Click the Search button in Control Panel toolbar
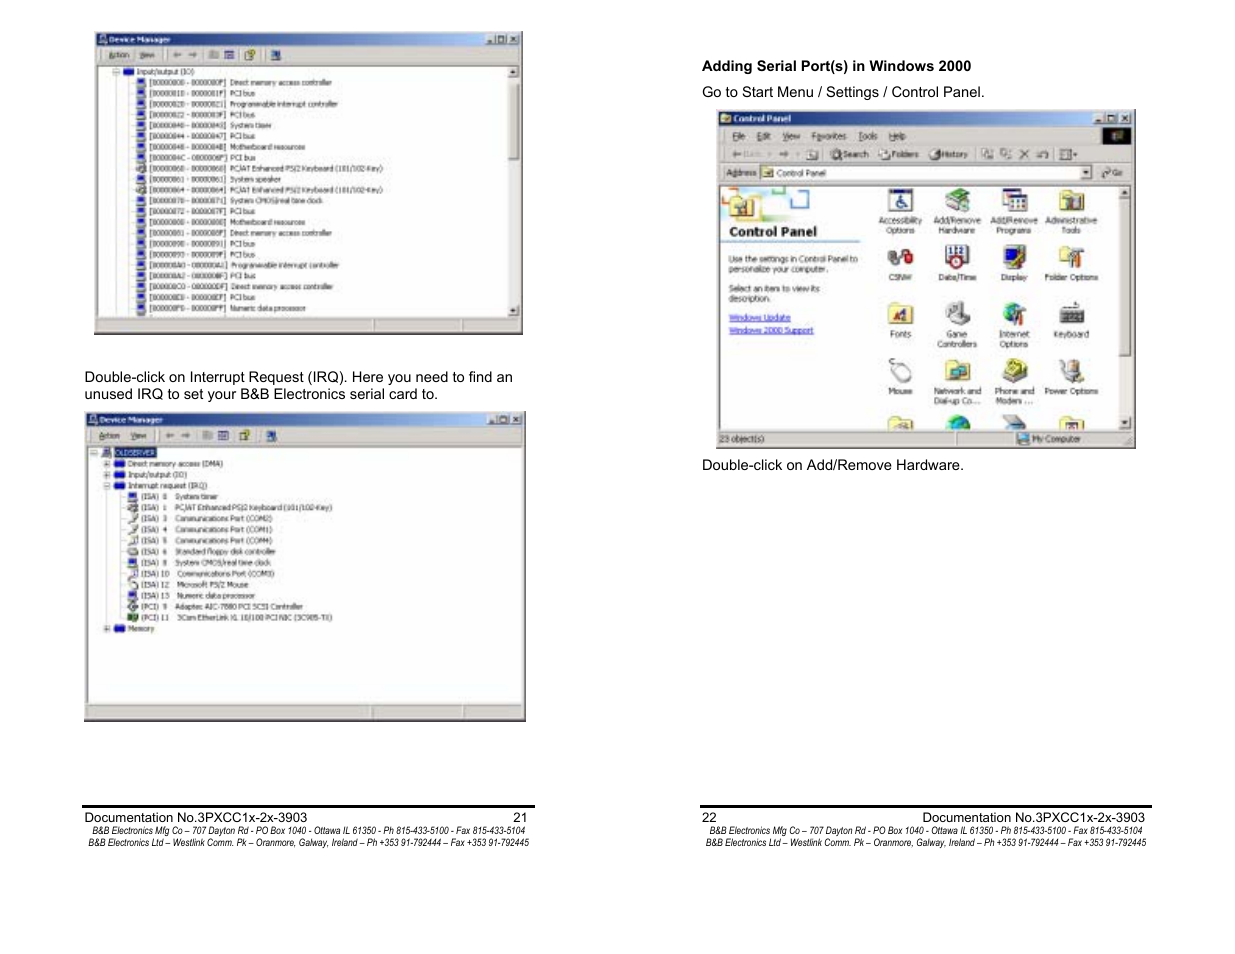Image resolution: width=1235 pixels, height=954 pixels. pyautogui.click(x=850, y=155)
